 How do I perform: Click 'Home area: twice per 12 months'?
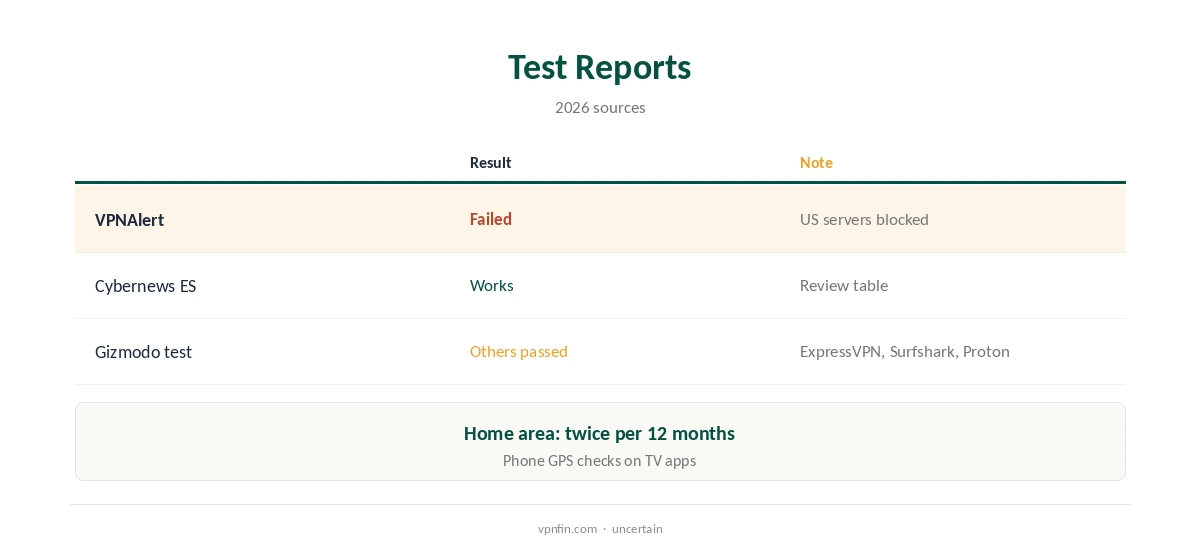(599, 433)
